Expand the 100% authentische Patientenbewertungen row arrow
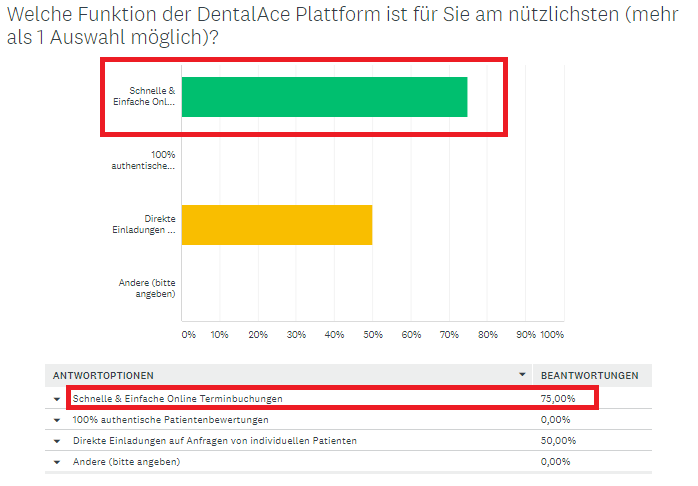 (57, 420)
